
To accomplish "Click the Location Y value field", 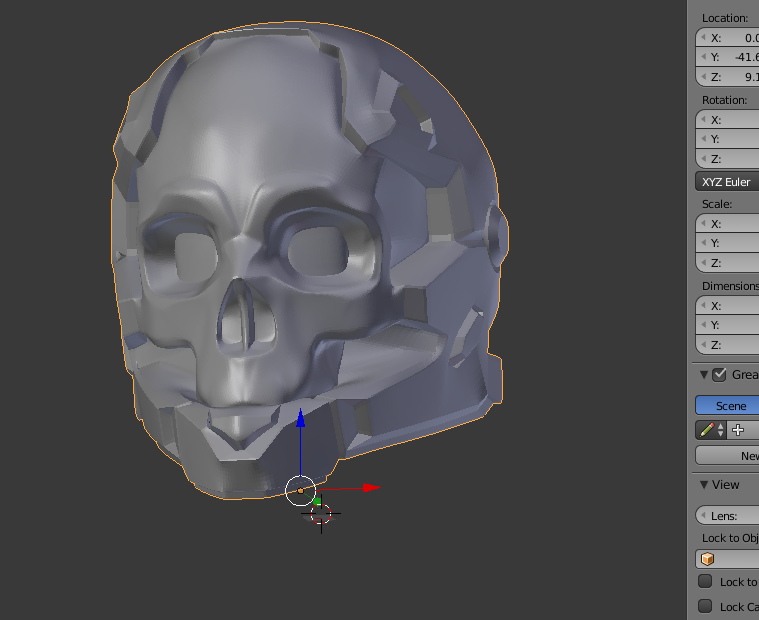I will click(727, 57).
